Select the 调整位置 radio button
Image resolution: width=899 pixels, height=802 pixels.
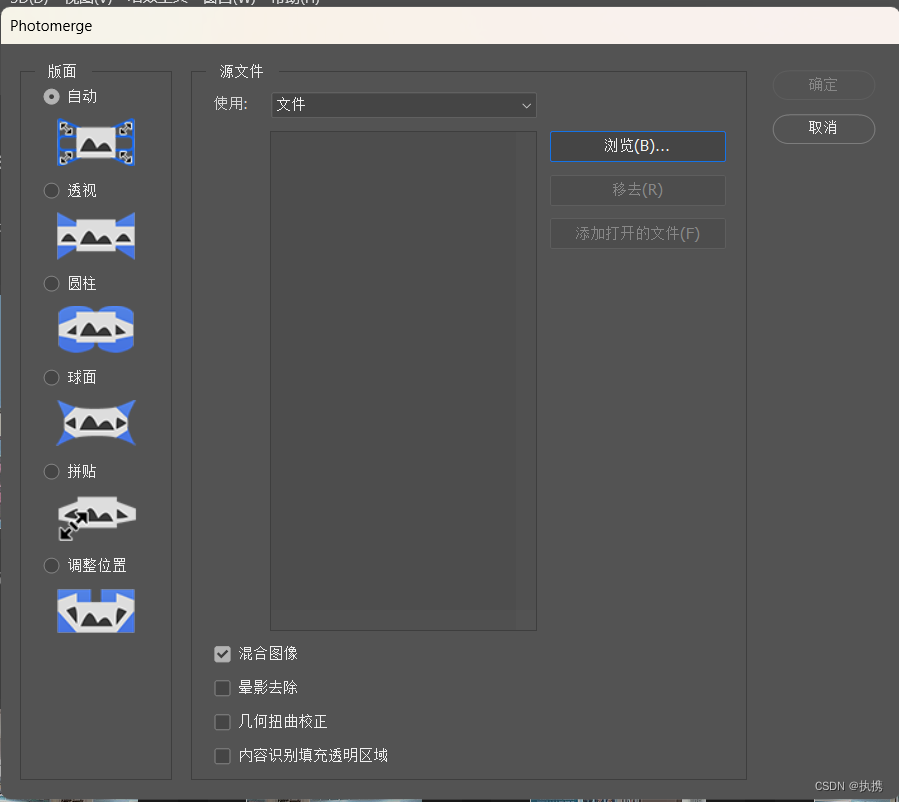tap(52, 566)
